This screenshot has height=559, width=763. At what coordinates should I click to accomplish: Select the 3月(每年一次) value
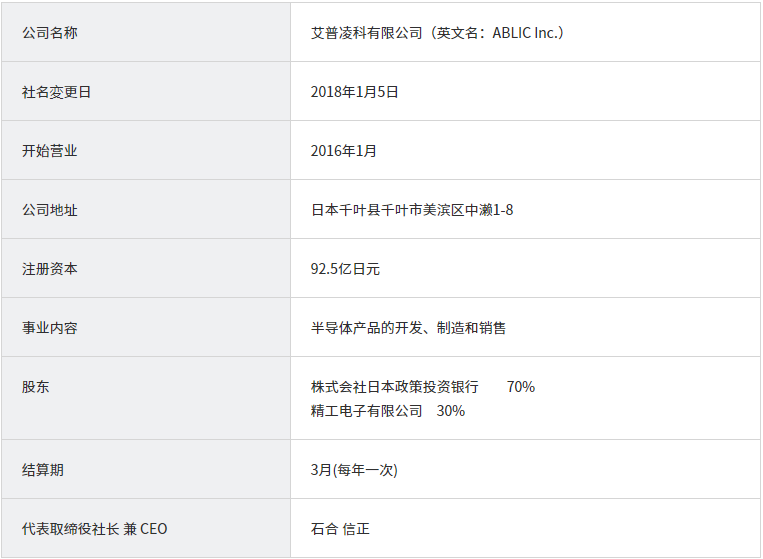click(354, 470)
